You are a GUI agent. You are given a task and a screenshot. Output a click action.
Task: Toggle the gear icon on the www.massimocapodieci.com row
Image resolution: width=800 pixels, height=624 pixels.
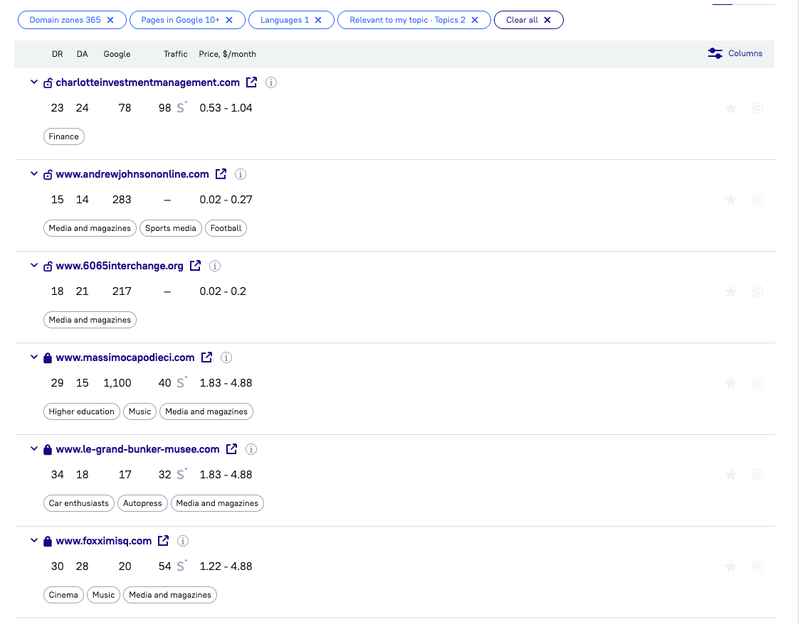757,382
